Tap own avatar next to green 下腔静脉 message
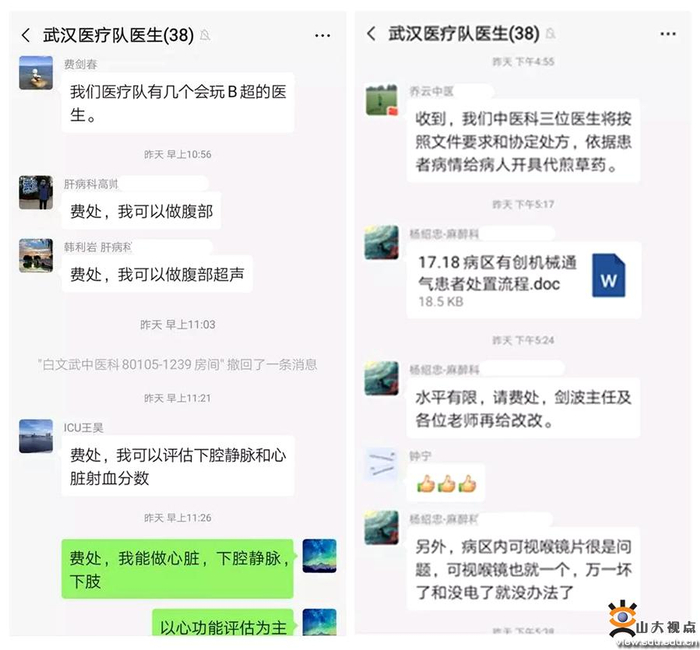This screenshot has width=700, height=650. 320,556
